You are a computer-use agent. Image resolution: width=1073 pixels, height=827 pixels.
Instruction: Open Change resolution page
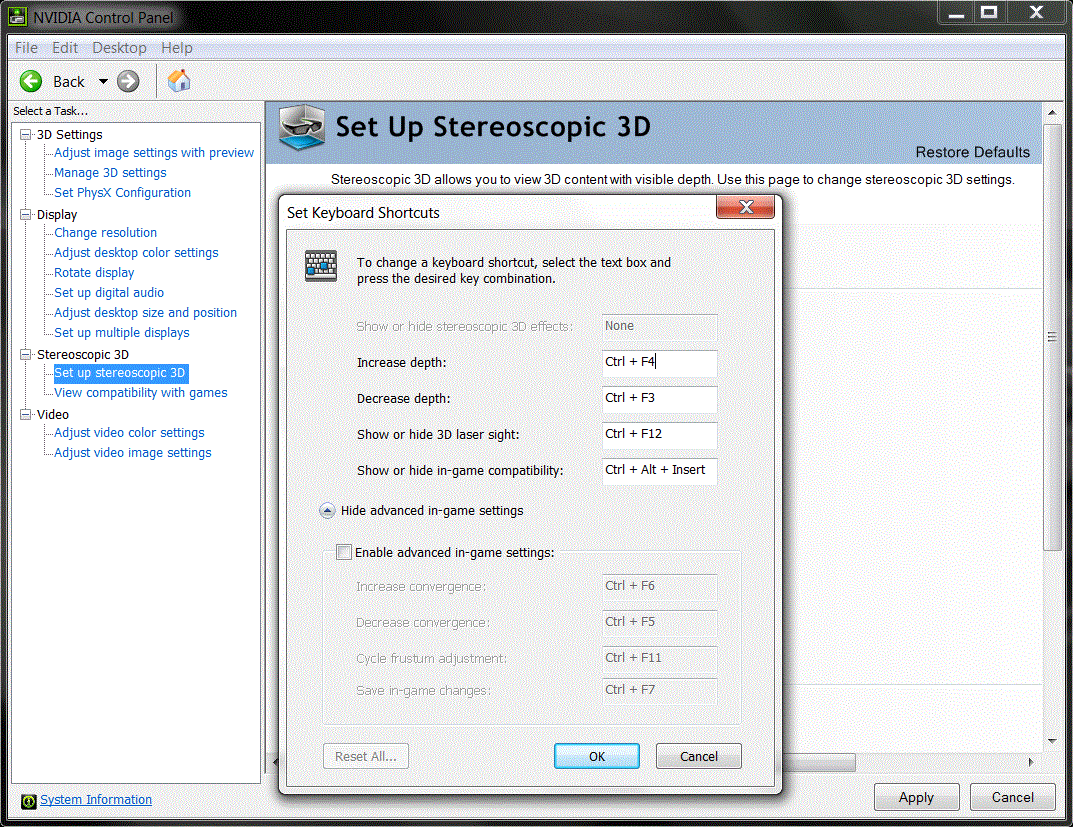coord(105,233)
